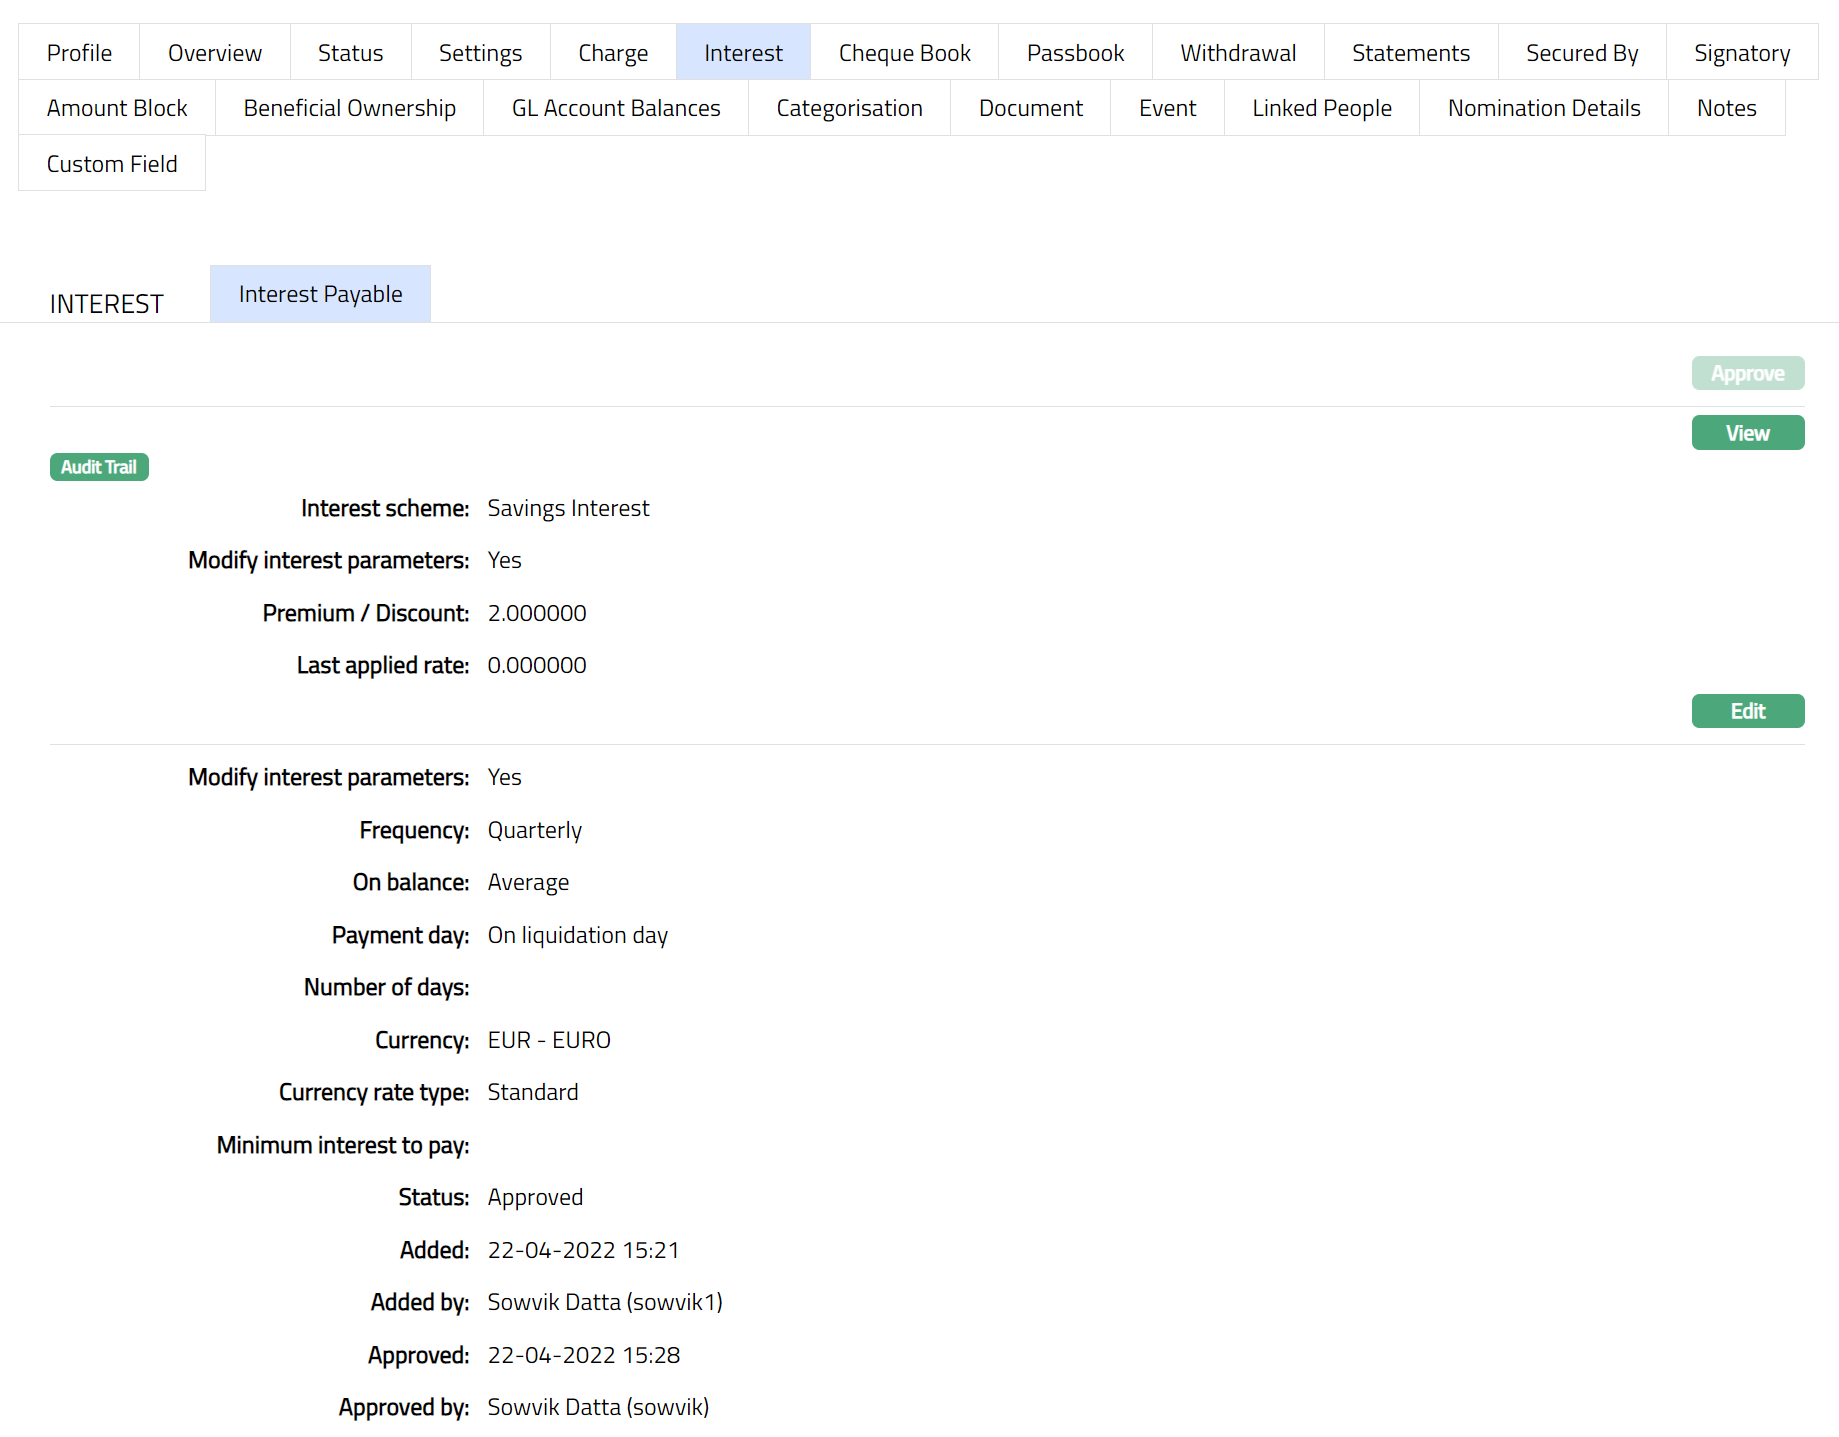The width and height of the screenshot is (1839, 1437).
Task: Open the Amount Block tab
Action: (117, 108)
